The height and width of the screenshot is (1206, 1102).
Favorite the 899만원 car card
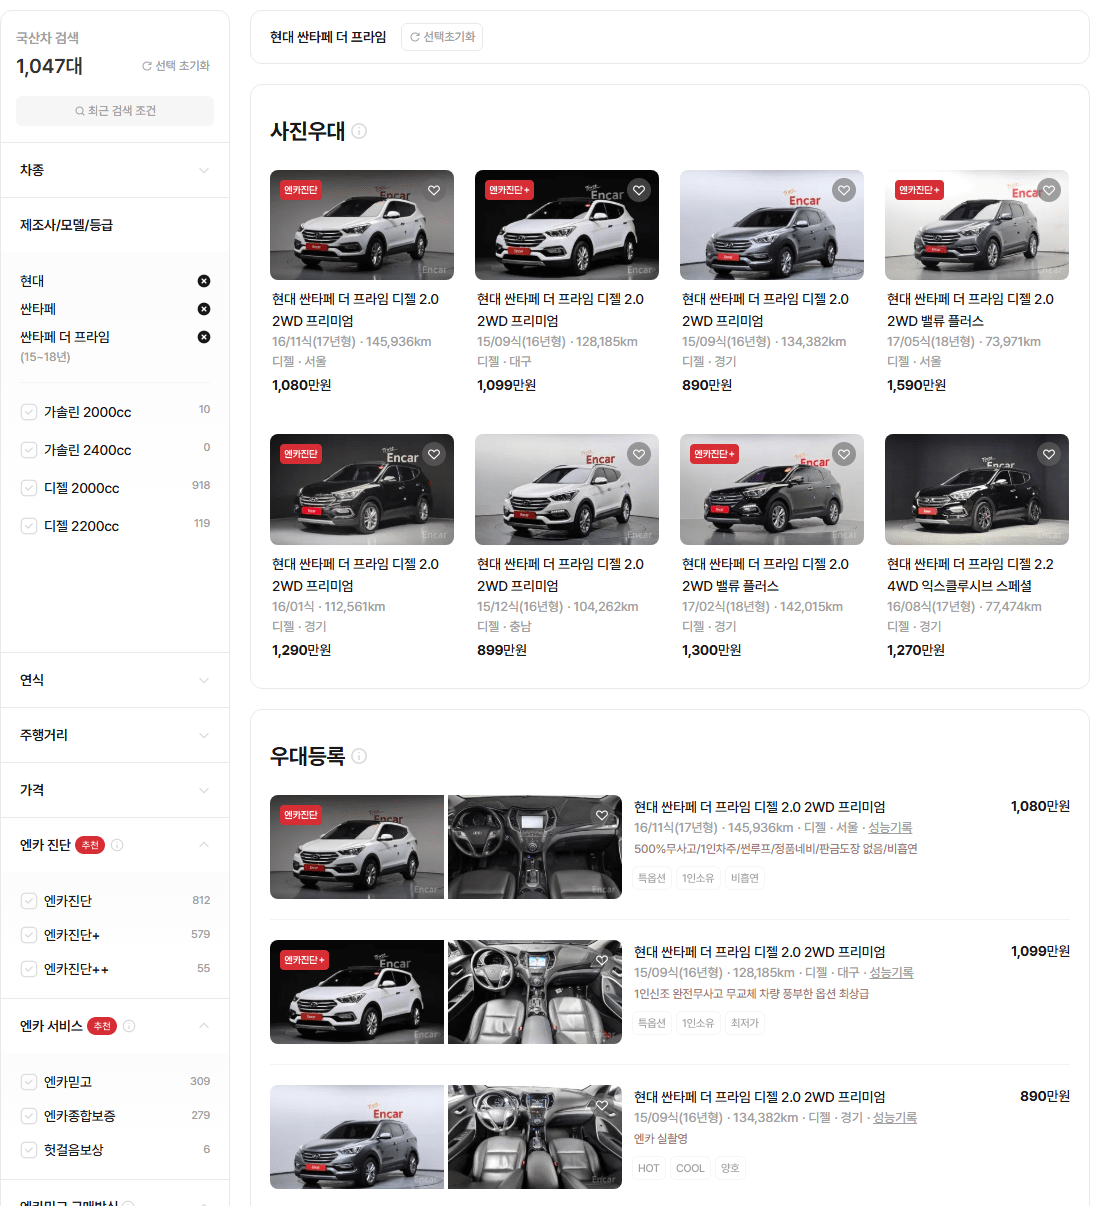[x=639, y=454]
